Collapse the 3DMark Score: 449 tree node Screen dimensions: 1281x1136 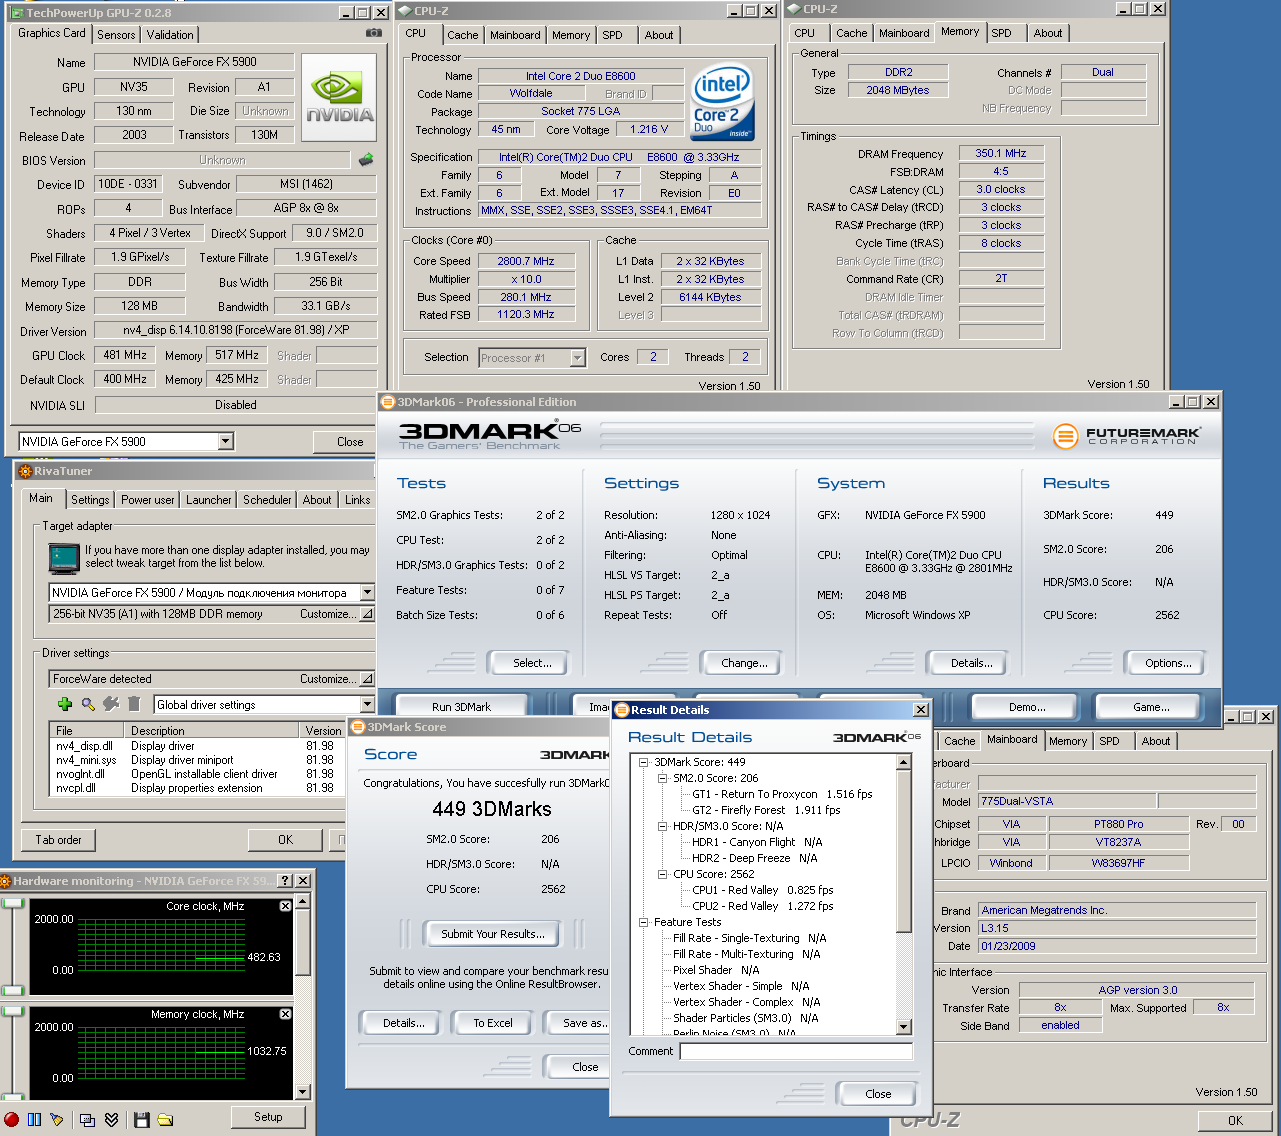pos(644,762)
